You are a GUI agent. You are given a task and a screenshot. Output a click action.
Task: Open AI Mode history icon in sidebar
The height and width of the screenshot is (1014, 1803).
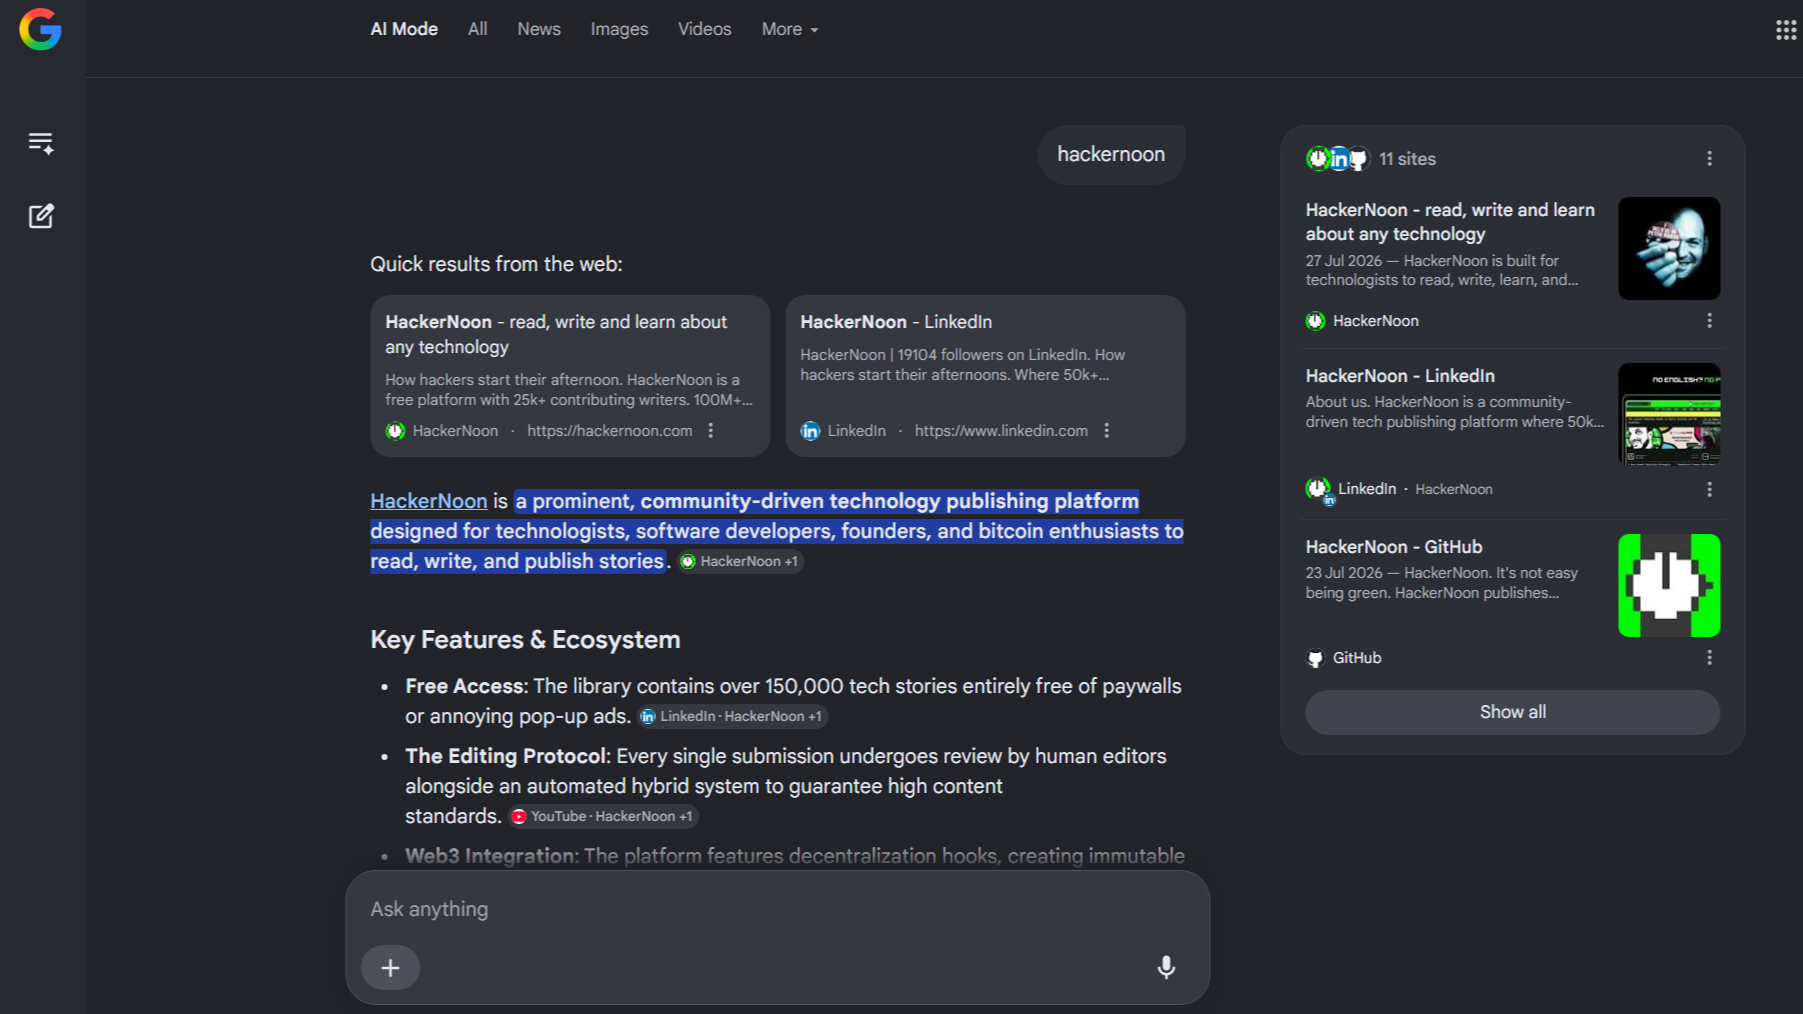41,143
